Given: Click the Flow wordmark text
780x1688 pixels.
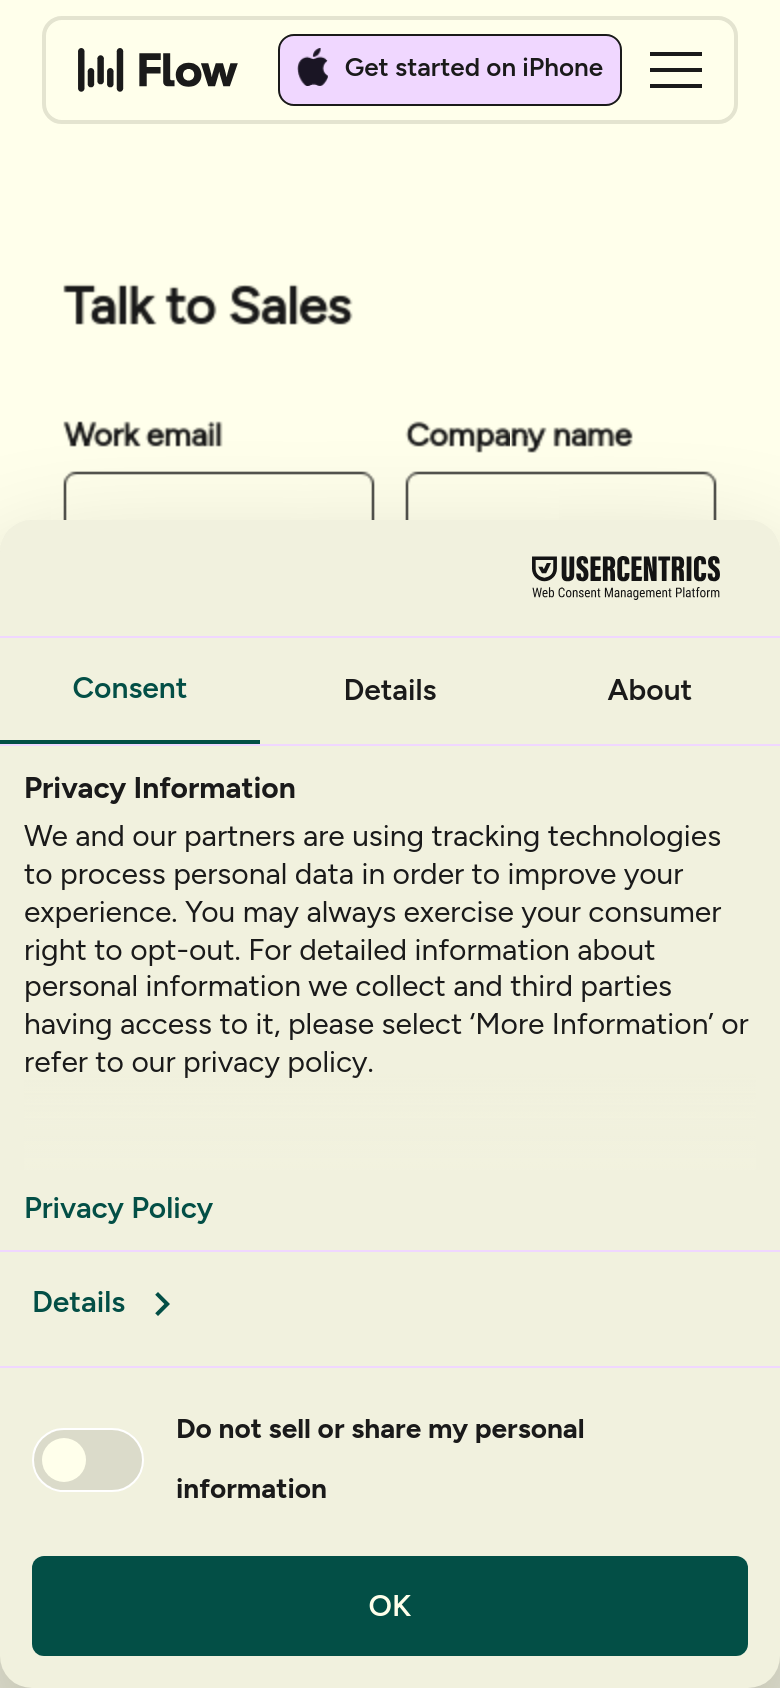Looking at the screenshot, I should 187,71.
